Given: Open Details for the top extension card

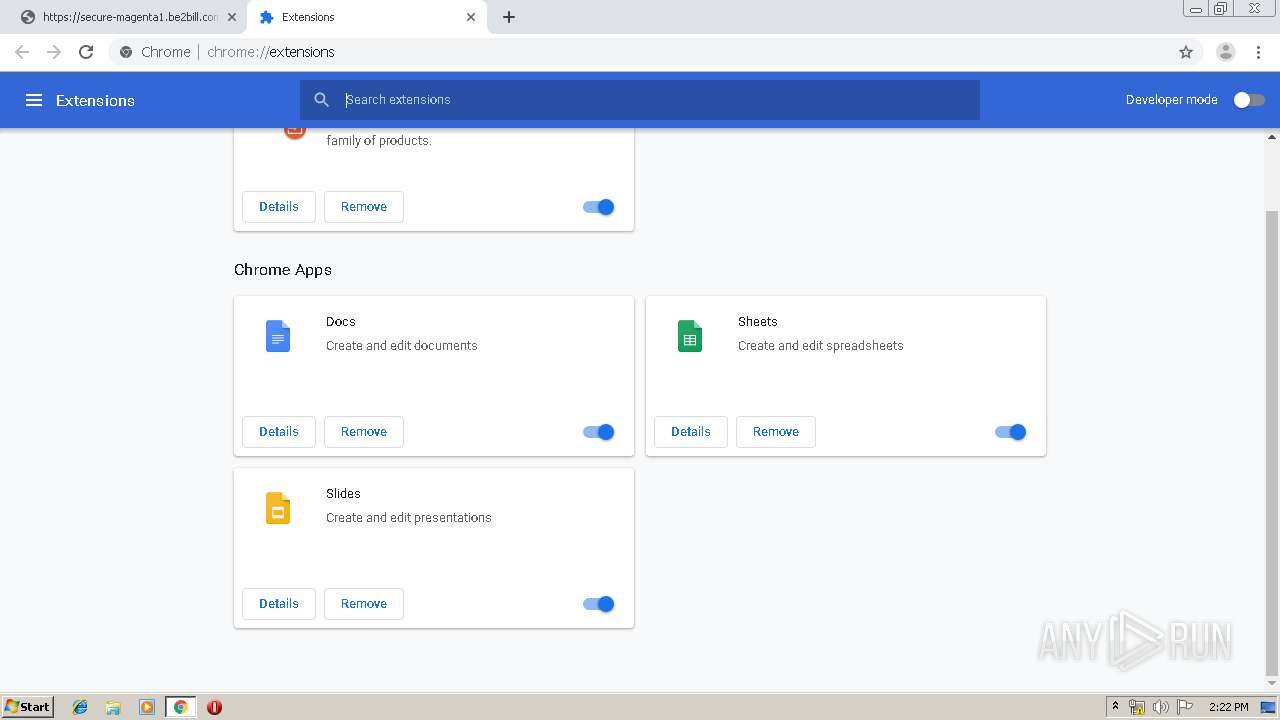Looking at the screenshot, I should (279, 207).
